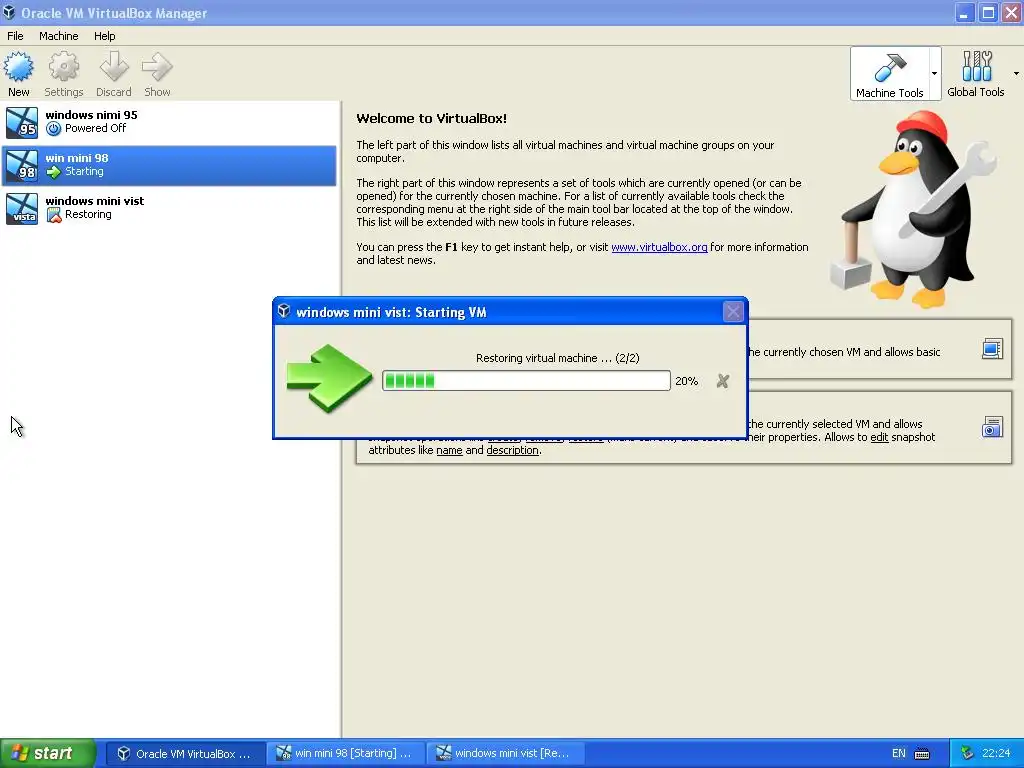Open Settings from the toolbar
This screenshot has width=1024, height=768.
tap(63, 74)
